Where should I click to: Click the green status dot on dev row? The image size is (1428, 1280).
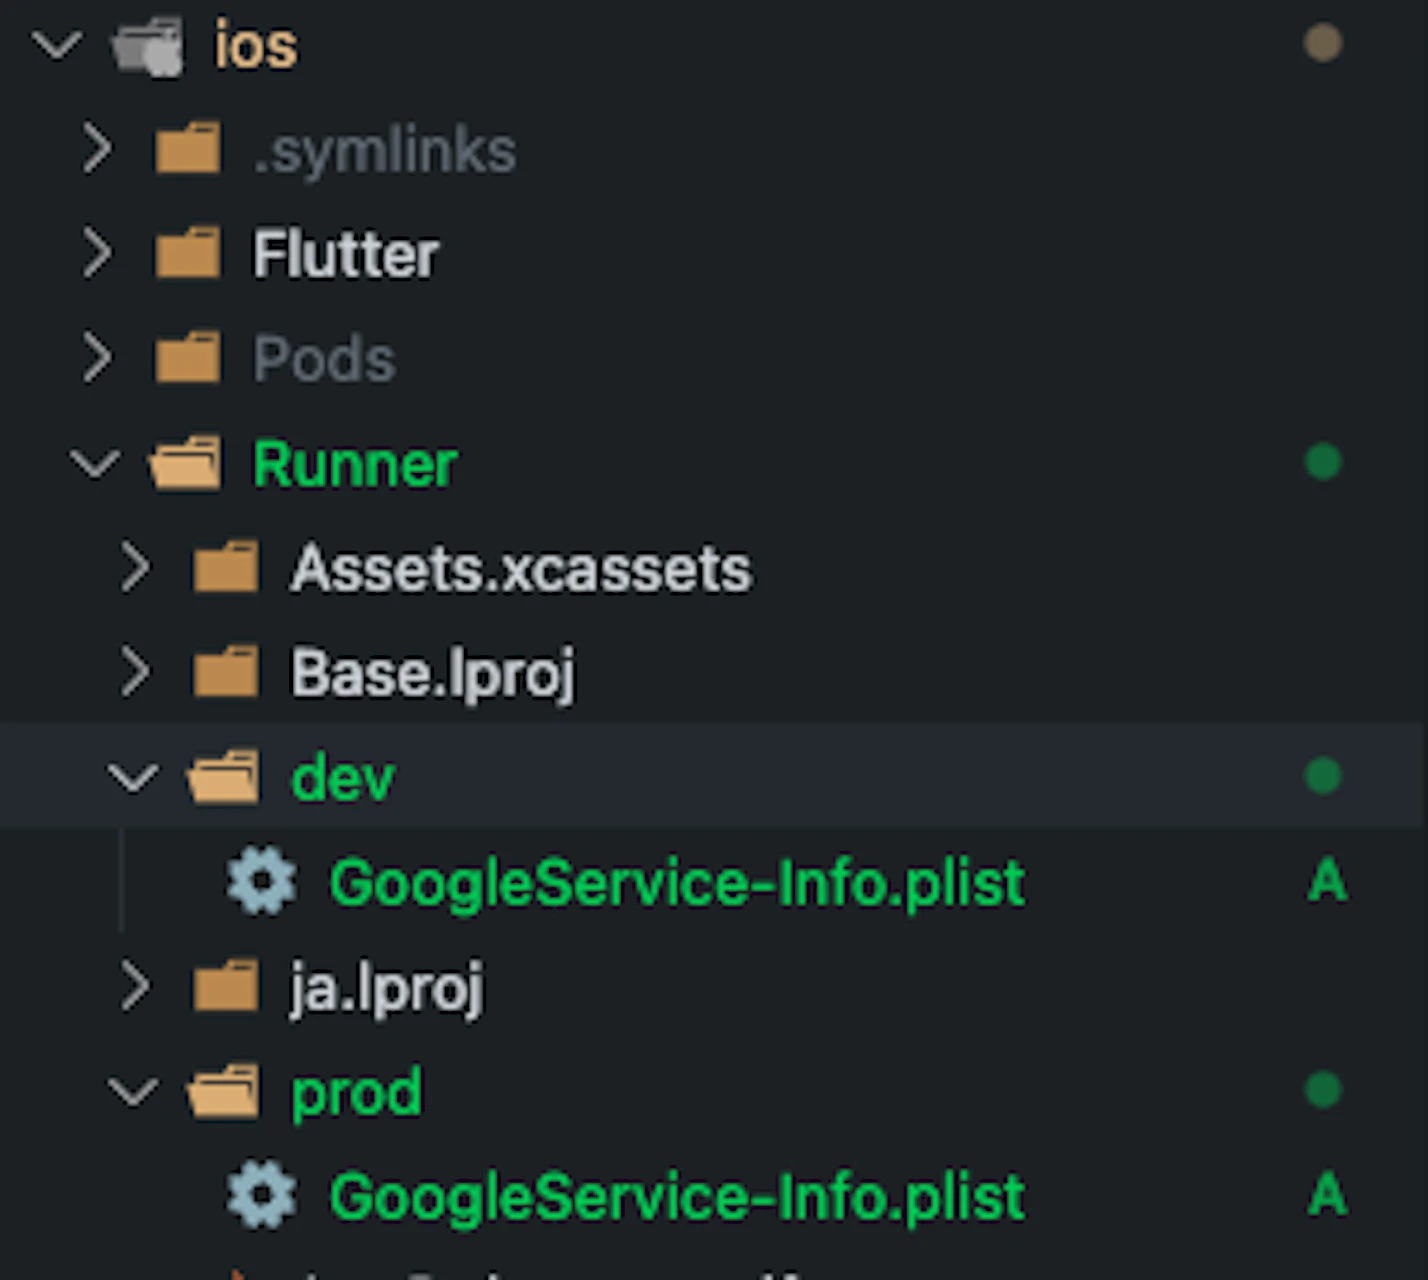[1323, 776]
